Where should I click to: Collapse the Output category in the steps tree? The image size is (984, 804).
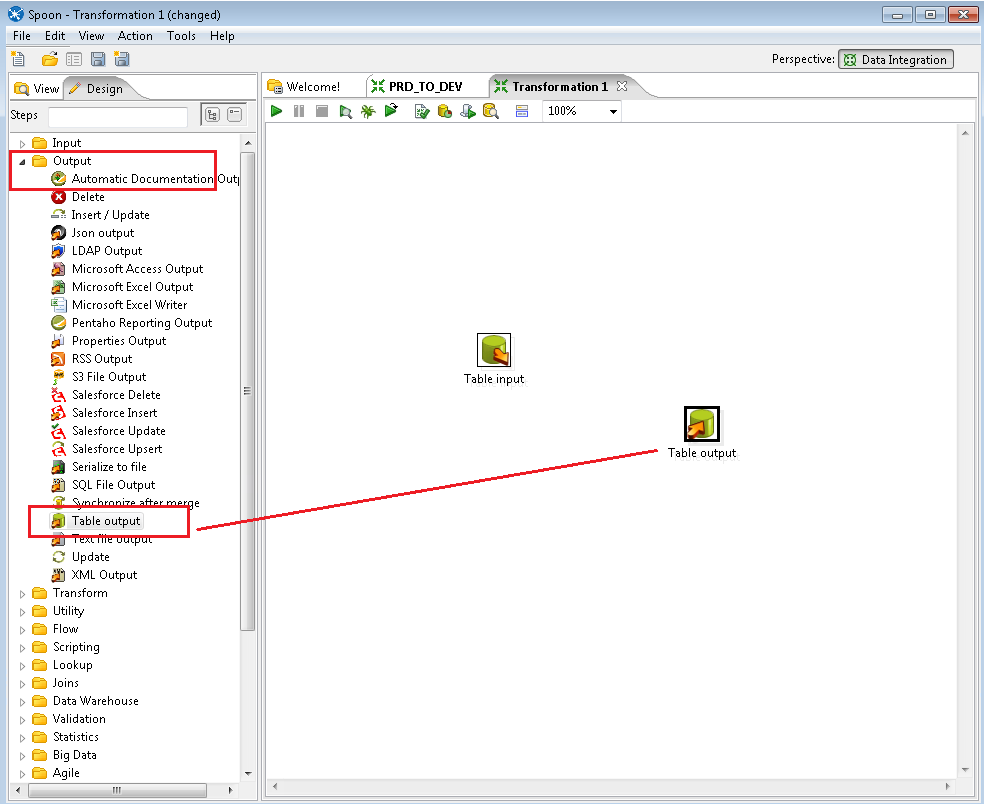pyautogui.click(x=23, y=160)
